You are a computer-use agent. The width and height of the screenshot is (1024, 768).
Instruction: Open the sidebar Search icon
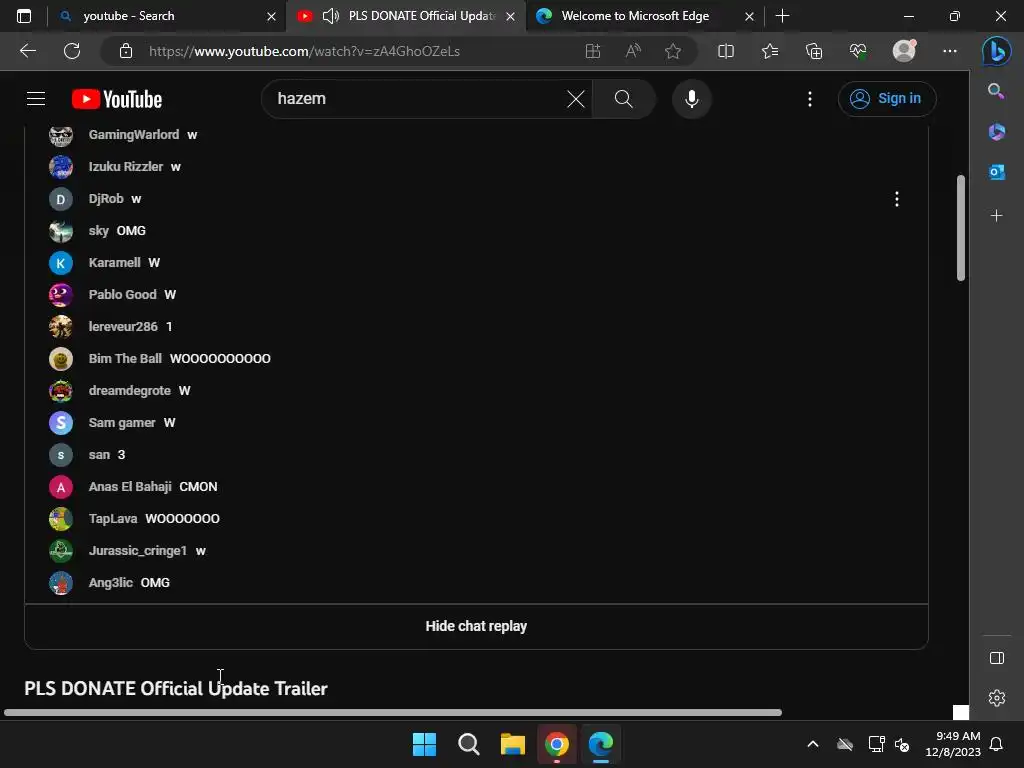pyautogui.click(x=996, y=91)
